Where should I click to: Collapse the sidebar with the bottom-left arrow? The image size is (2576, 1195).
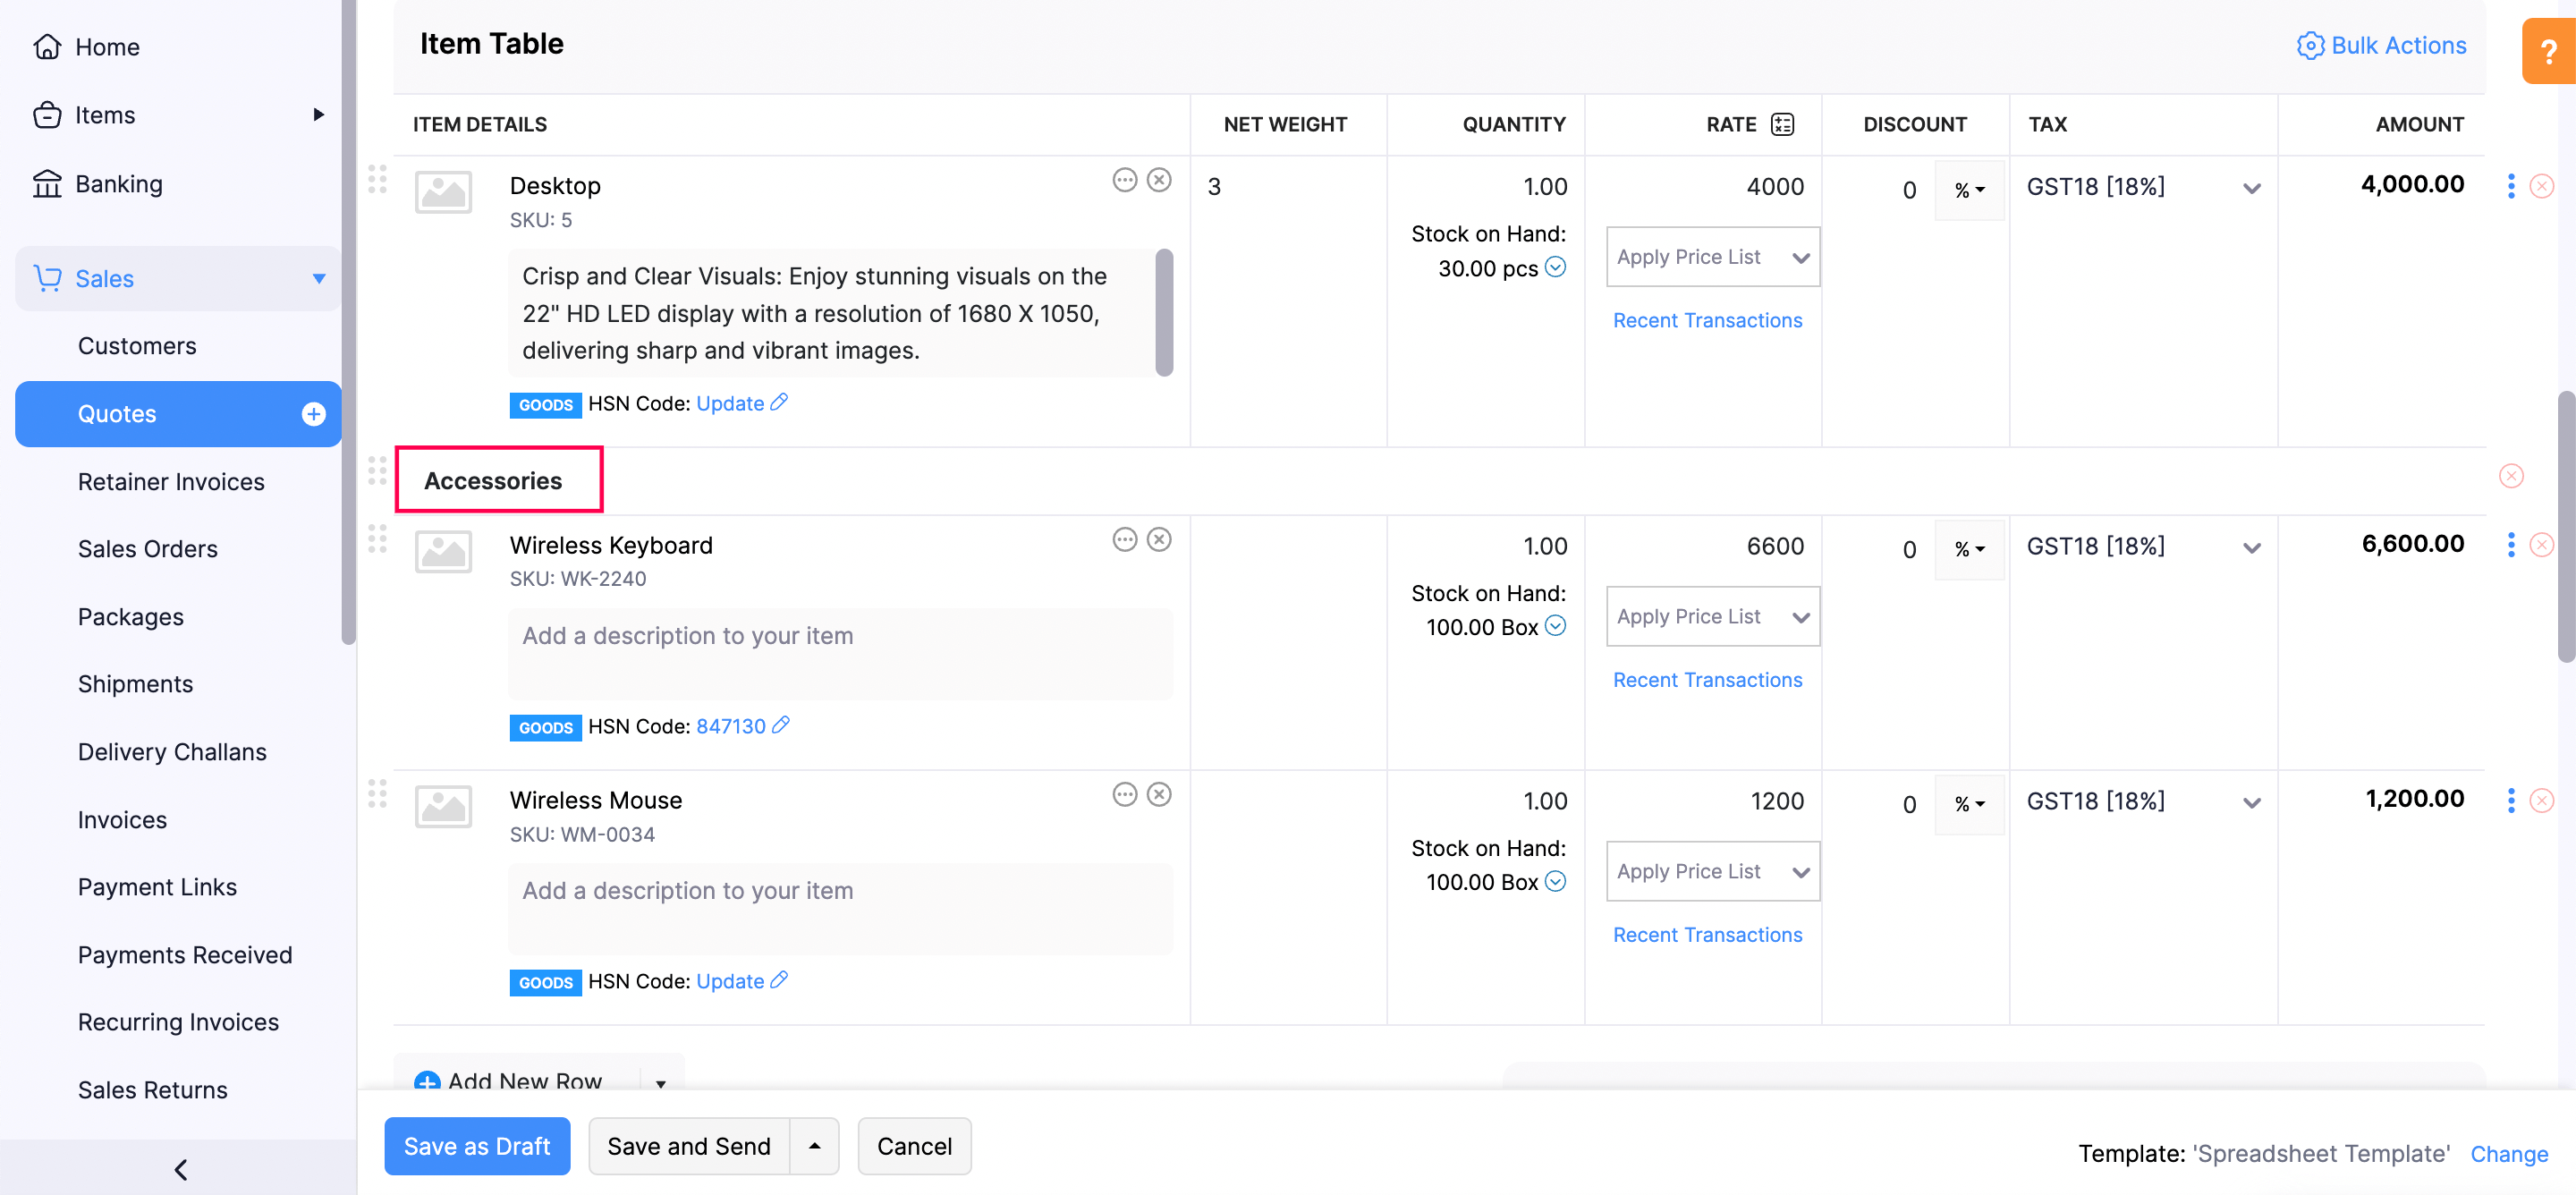point(180,1169)
